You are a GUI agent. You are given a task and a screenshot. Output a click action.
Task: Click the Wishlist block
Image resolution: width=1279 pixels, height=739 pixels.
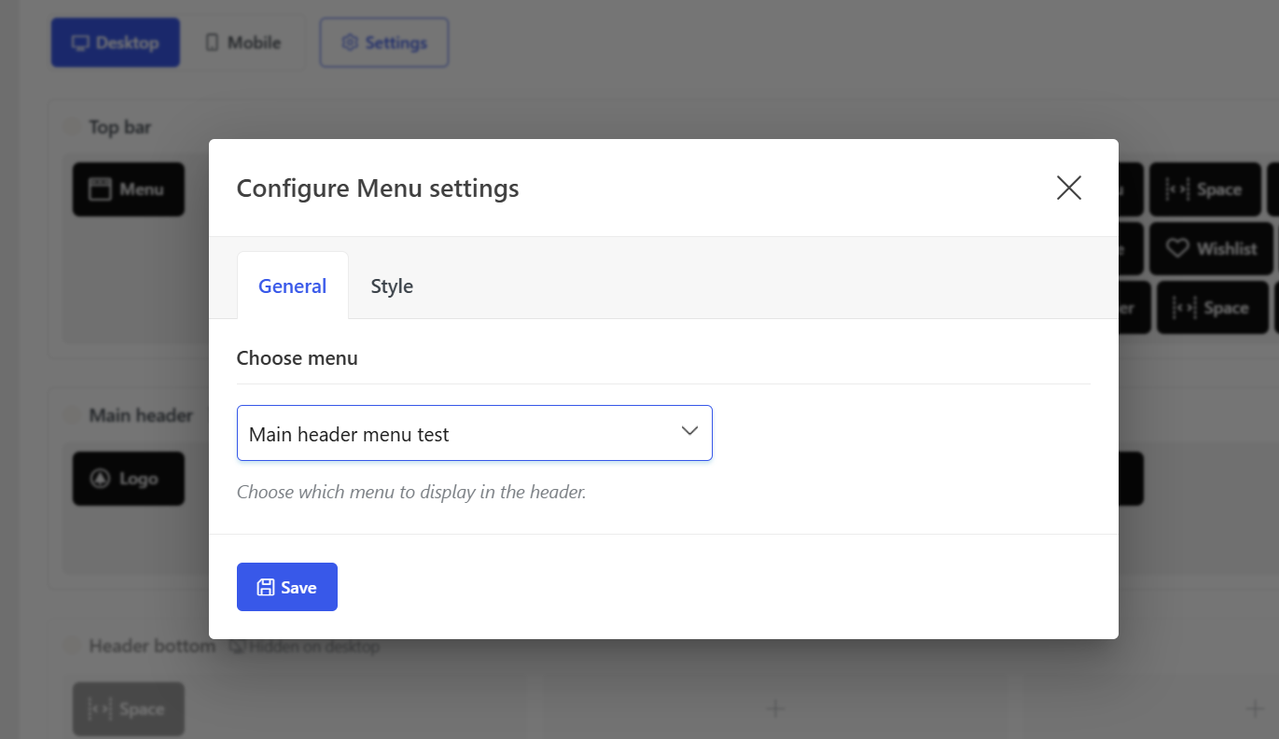1211,248
